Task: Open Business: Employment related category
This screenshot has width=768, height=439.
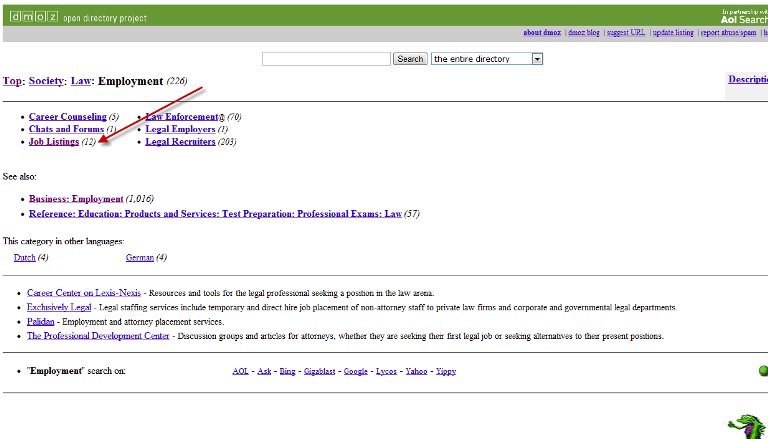Action: (76, 199)
